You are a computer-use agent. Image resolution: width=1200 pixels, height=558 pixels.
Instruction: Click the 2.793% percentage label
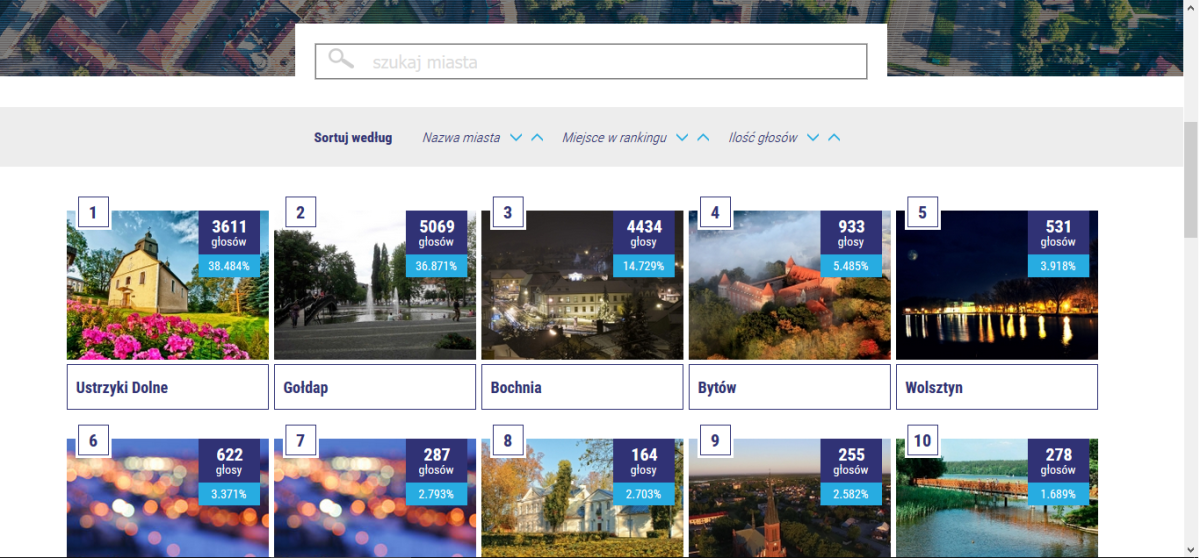[x=436, y=494]
